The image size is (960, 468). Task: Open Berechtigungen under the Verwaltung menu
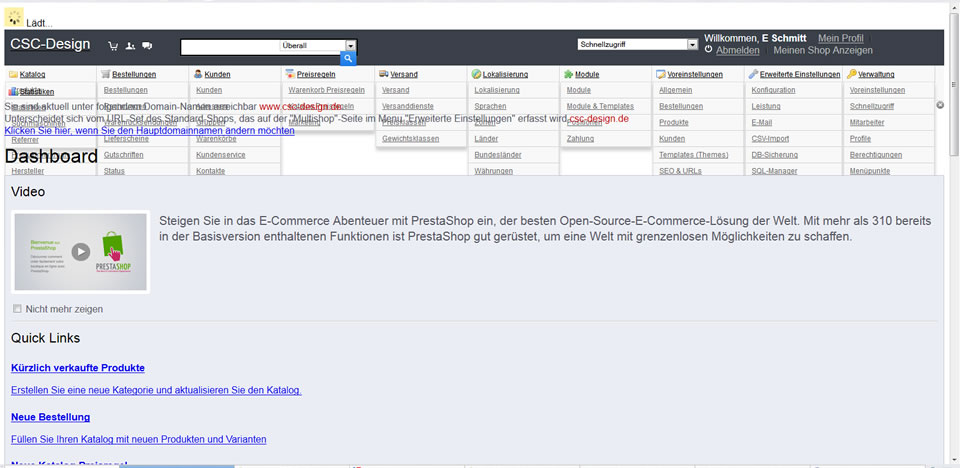pos(876,155)
